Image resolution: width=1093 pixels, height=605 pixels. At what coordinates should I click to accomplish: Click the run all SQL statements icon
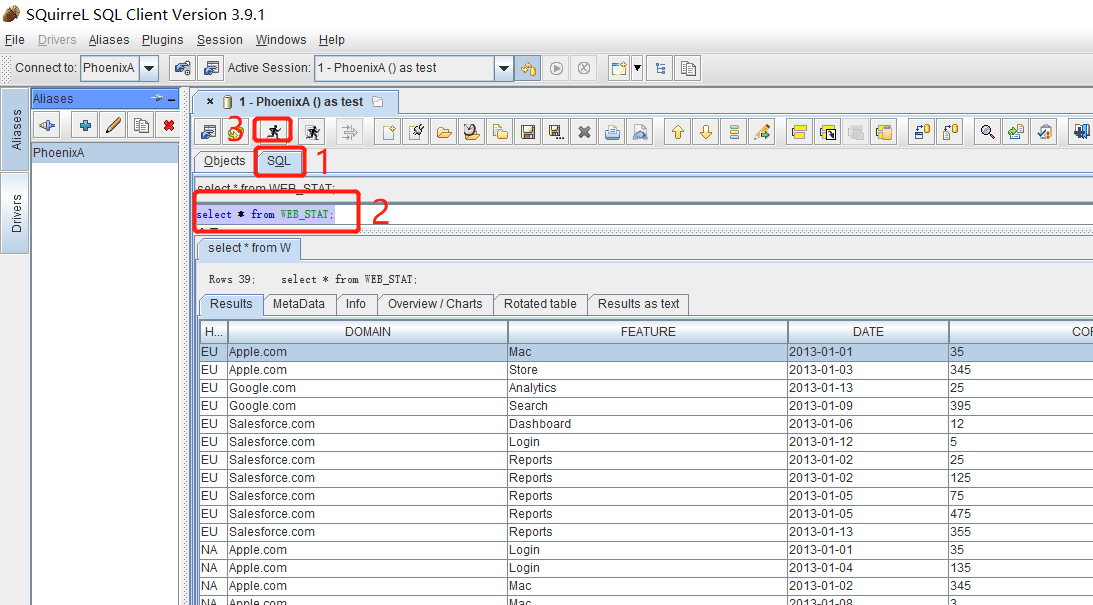pyautogui.click(x=313, y=132)
